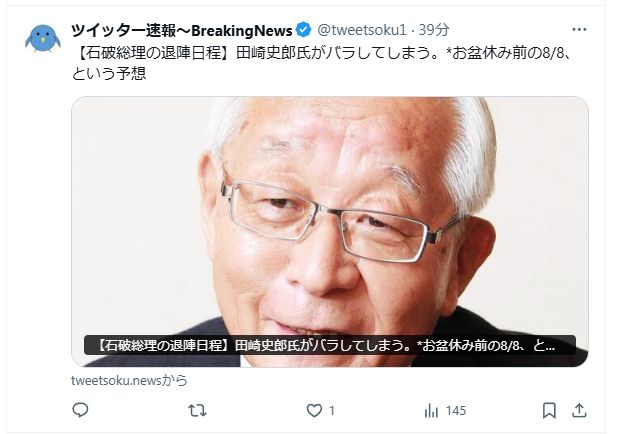
Task: Bookmark this tweet
Action: pos(549,411)
